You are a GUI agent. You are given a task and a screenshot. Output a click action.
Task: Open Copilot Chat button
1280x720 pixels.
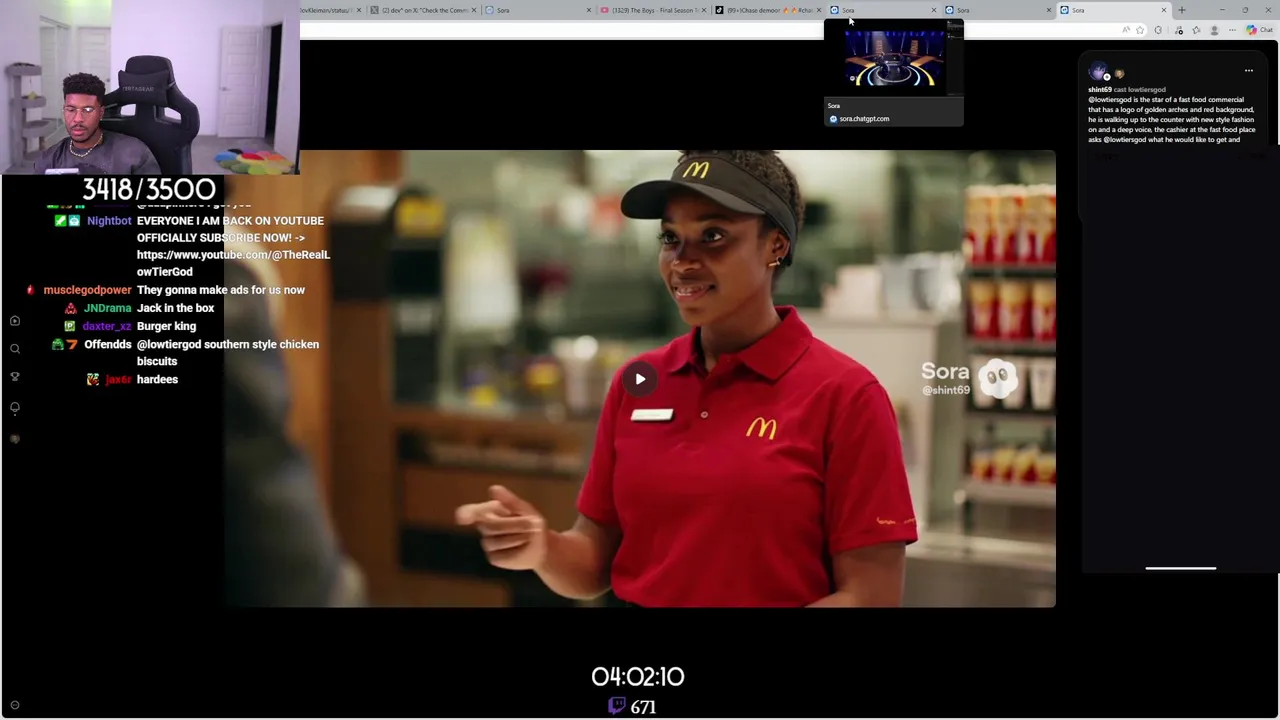coord(1260,30)
